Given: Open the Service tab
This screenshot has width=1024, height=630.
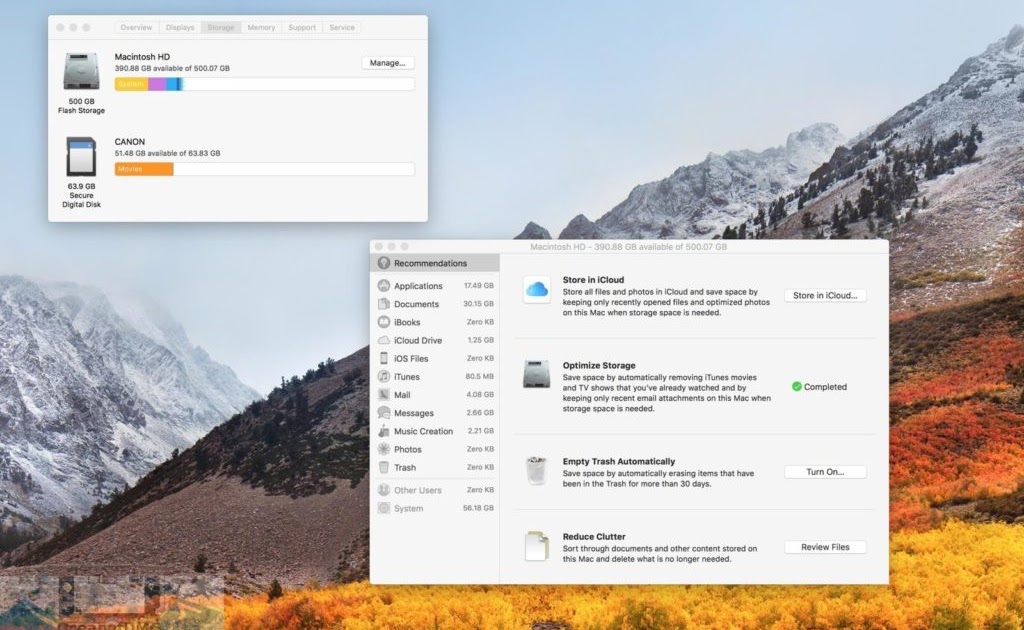Looking at the screenshot, I should pos(342,27).
